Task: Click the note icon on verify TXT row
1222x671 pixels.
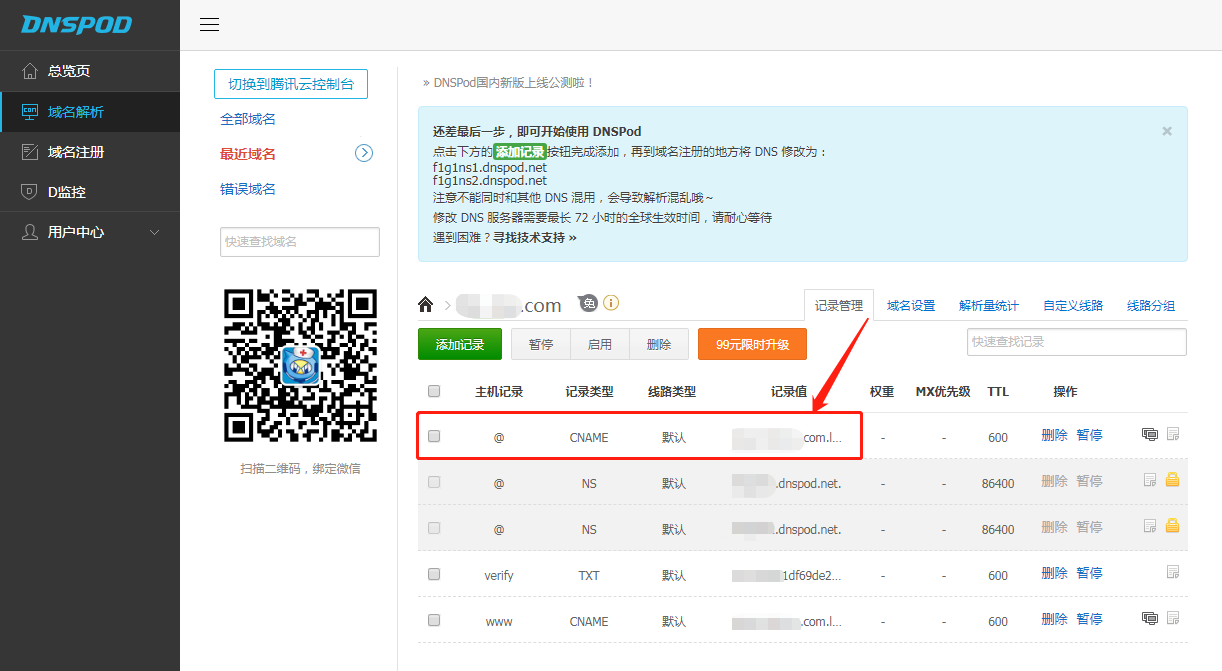Action: pyautogui.click(x=1173, y=573)
